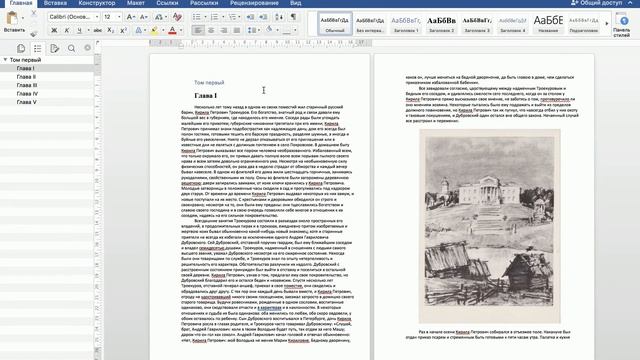Screen dimensions: 640x360
Task: Apply yellow text highlight marker
Action: [154, 30]
